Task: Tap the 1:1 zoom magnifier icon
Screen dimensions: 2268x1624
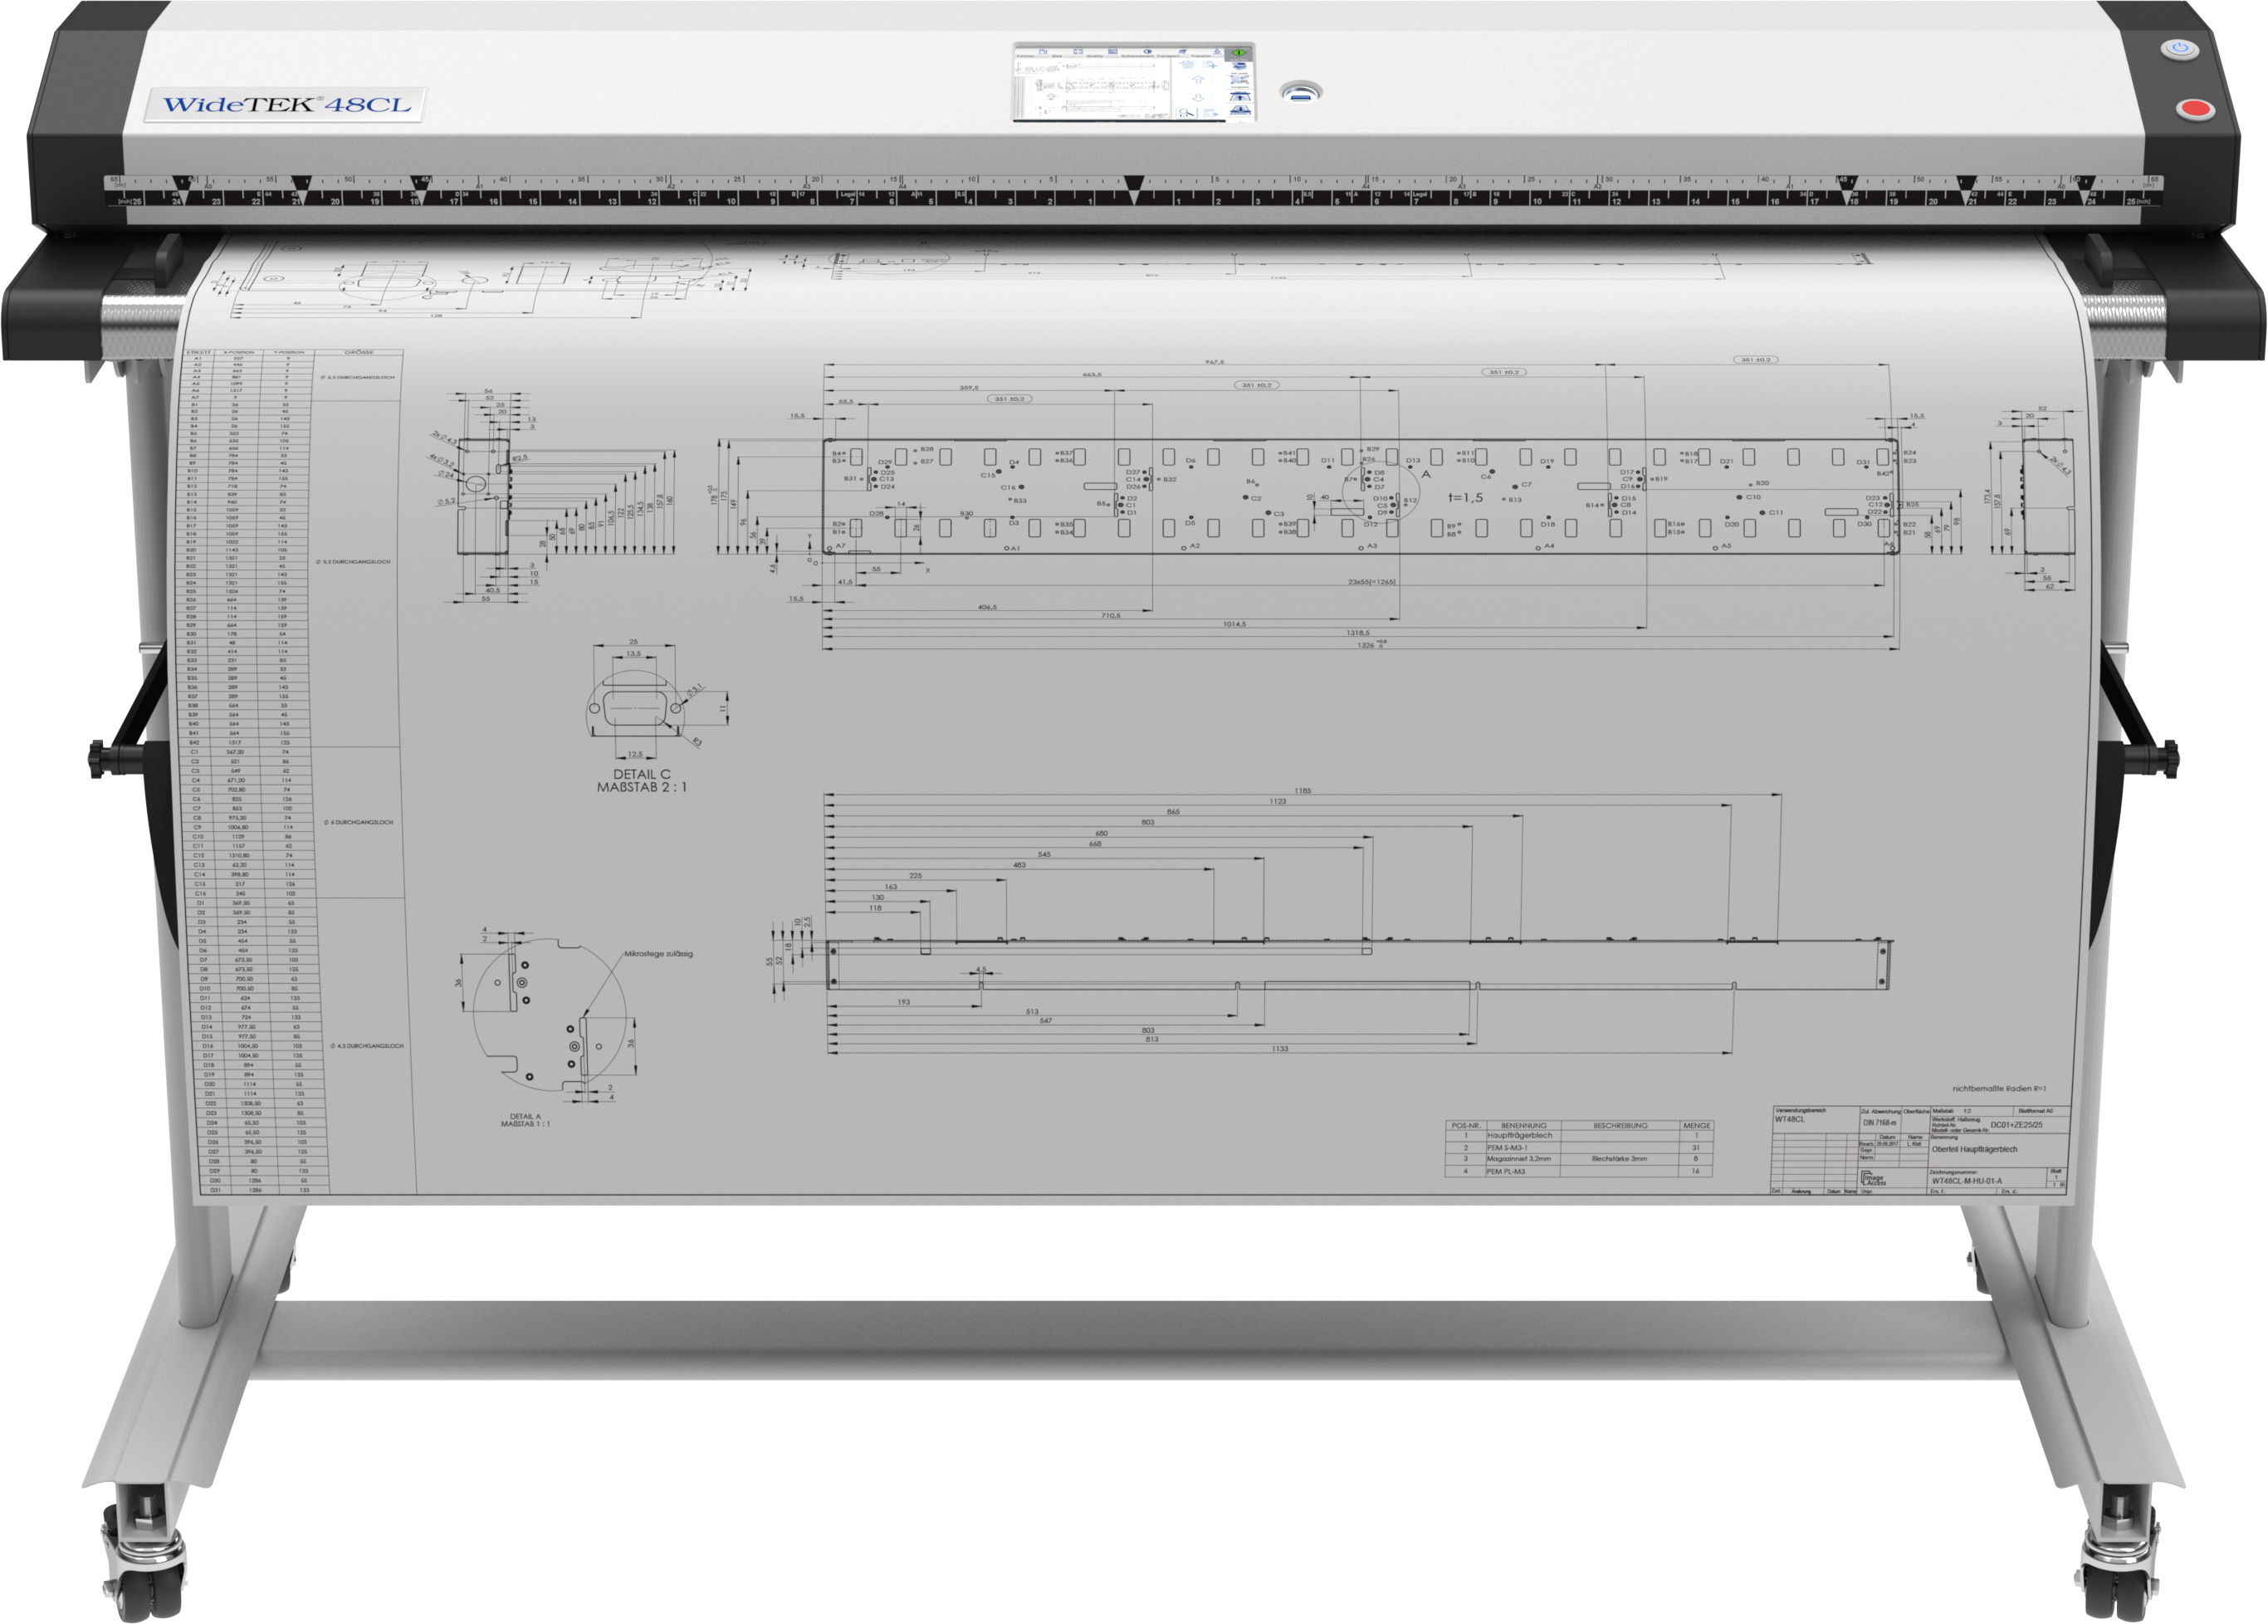Action: 1187,113
